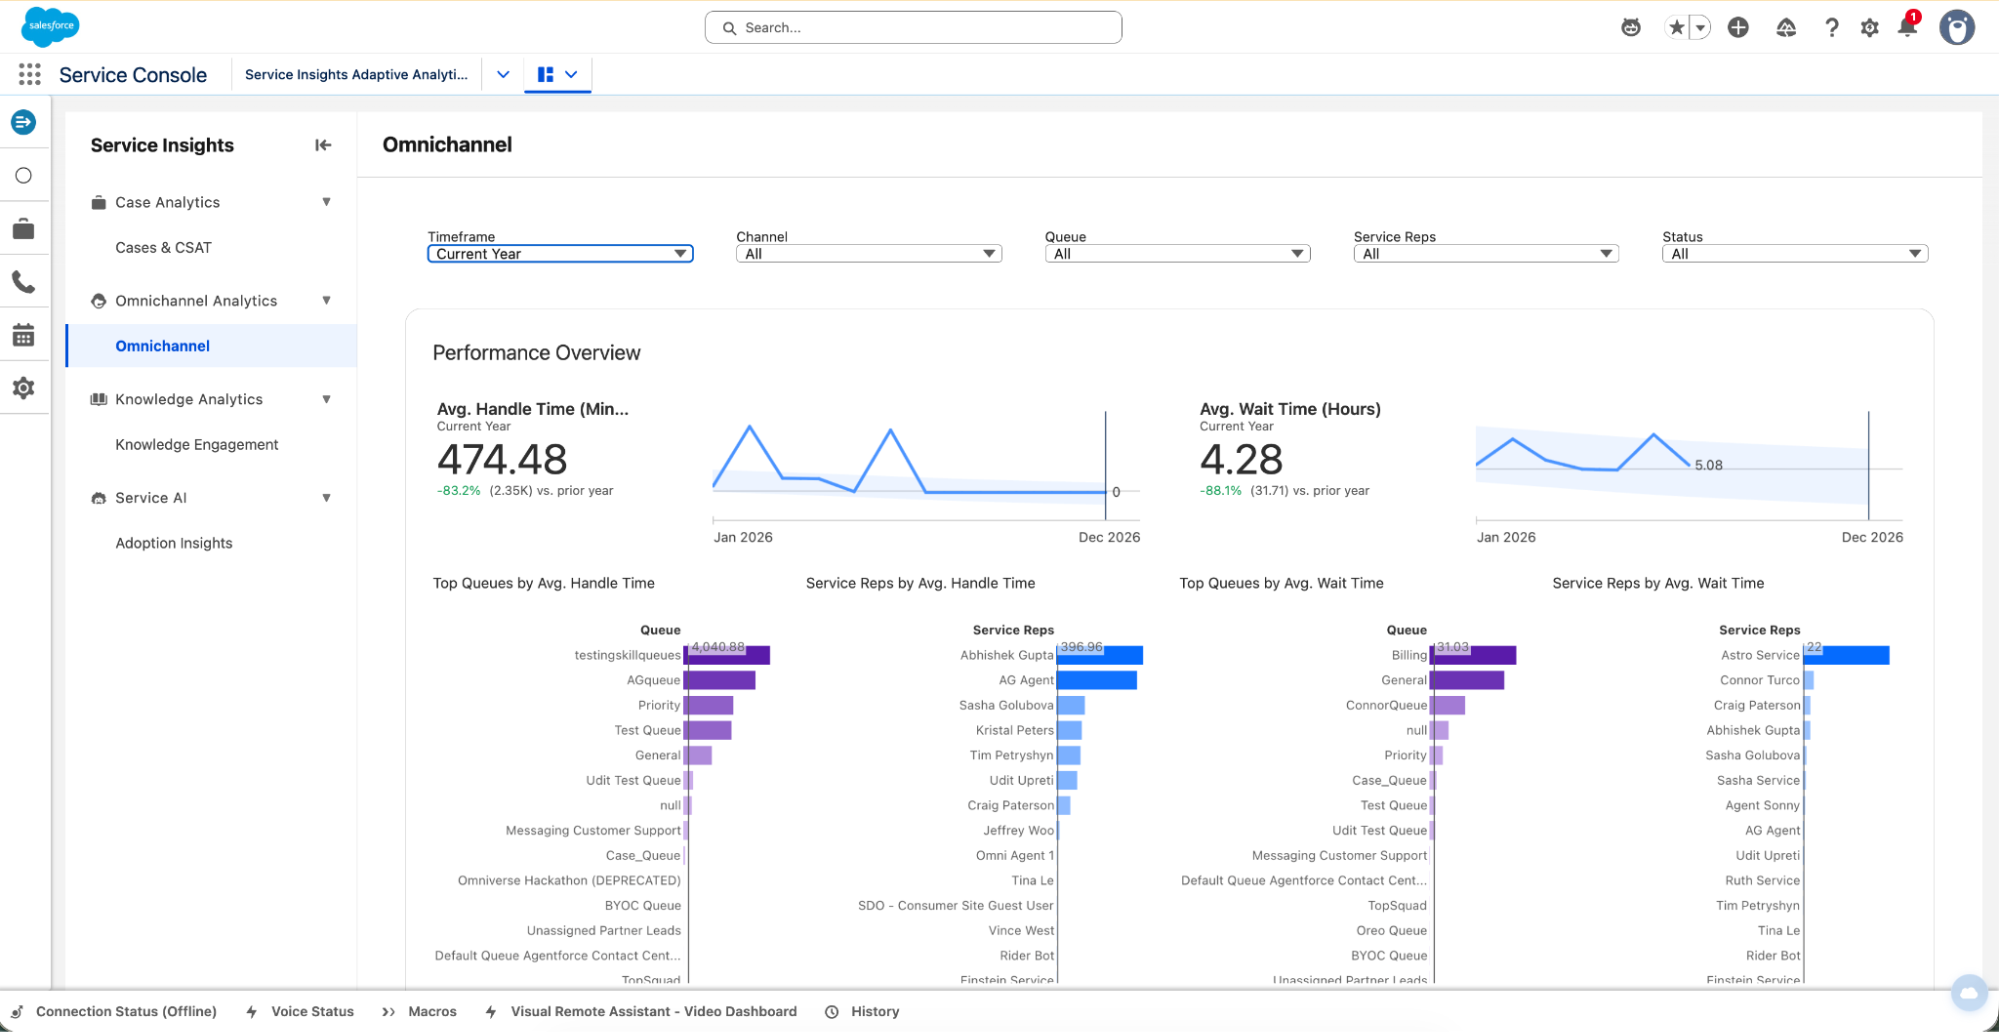
Task: Open the Setup gear in header
Action: [x=1869, y=28]
